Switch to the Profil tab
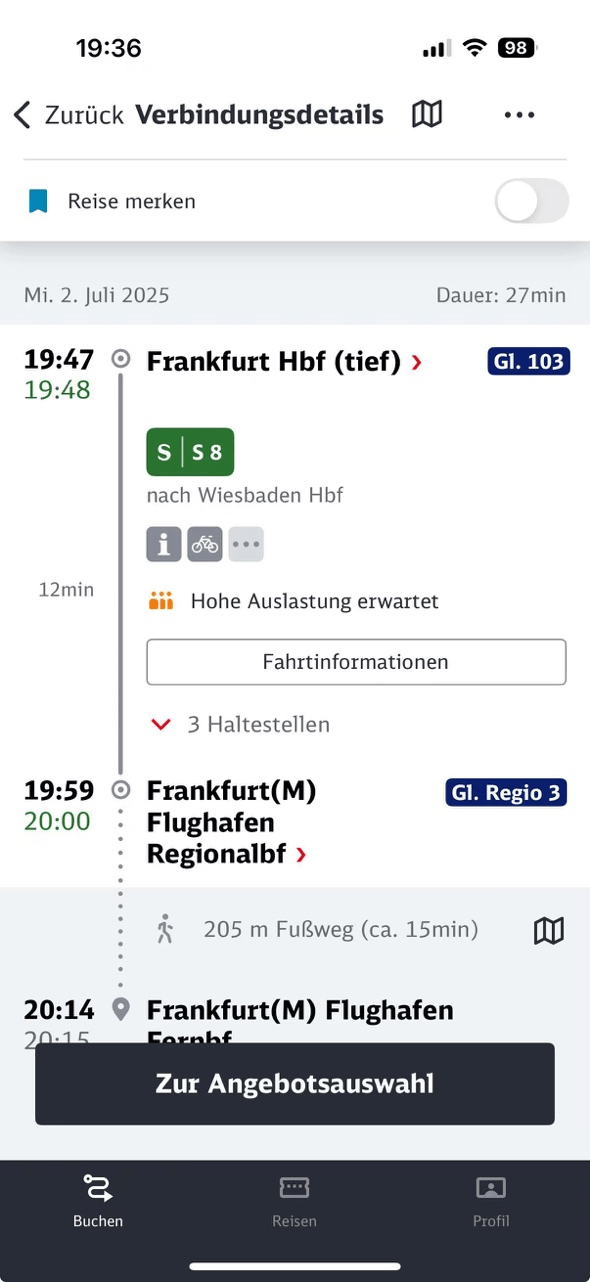590x1282 pixels. coord(491,1201)
